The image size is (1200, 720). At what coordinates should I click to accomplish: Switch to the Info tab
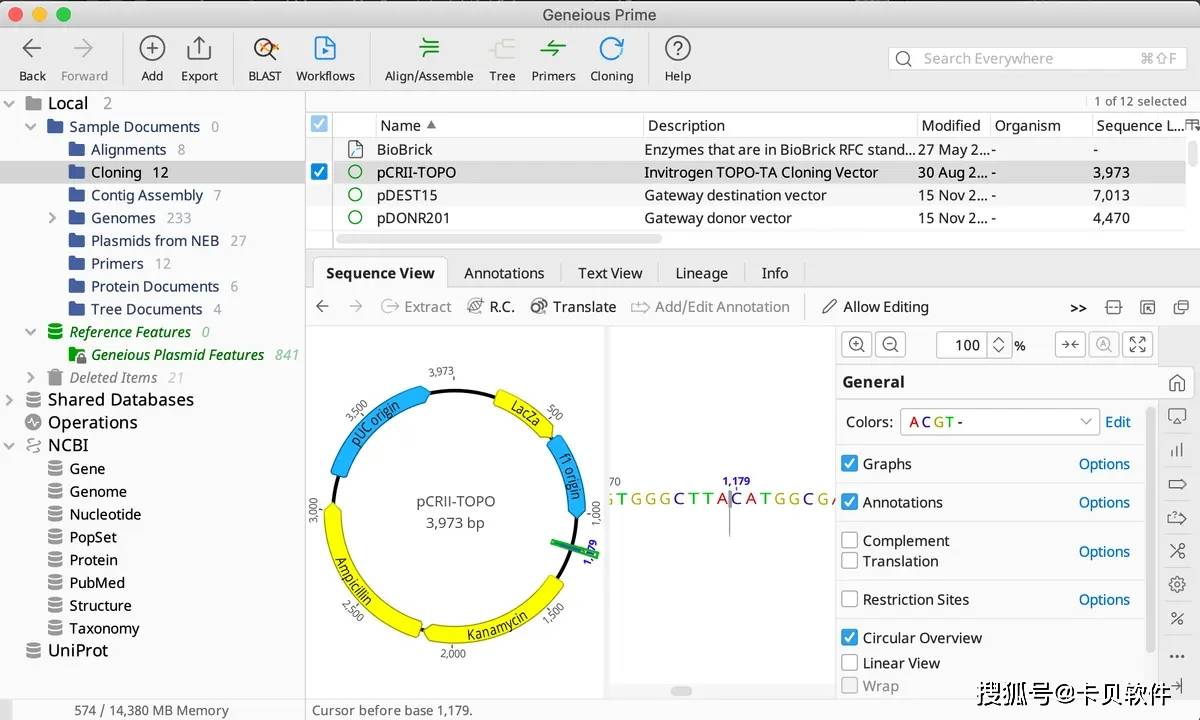[774, 273]
